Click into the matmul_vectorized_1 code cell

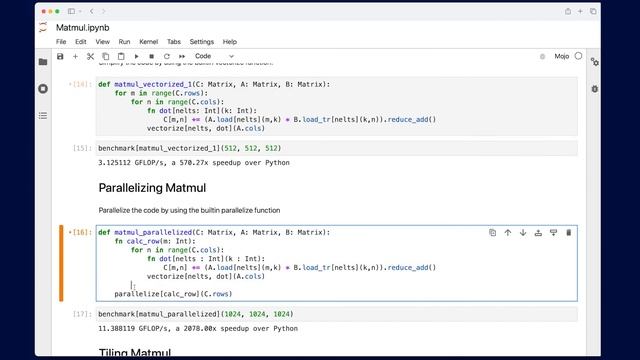pyautogui.click(x=337, y=106)
